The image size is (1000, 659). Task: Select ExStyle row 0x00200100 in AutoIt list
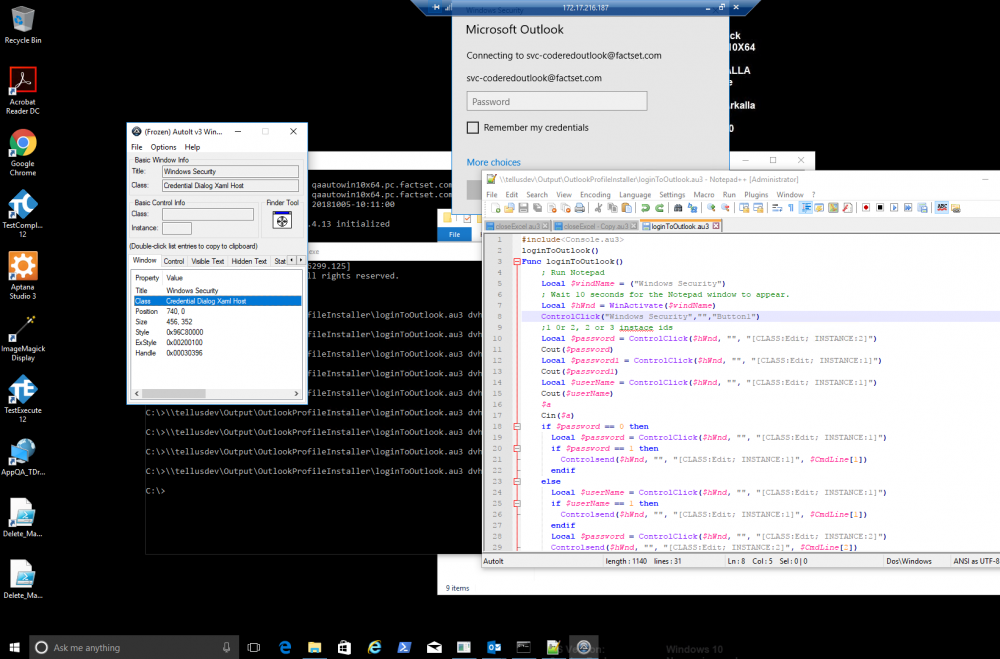[x=217, y=343]
